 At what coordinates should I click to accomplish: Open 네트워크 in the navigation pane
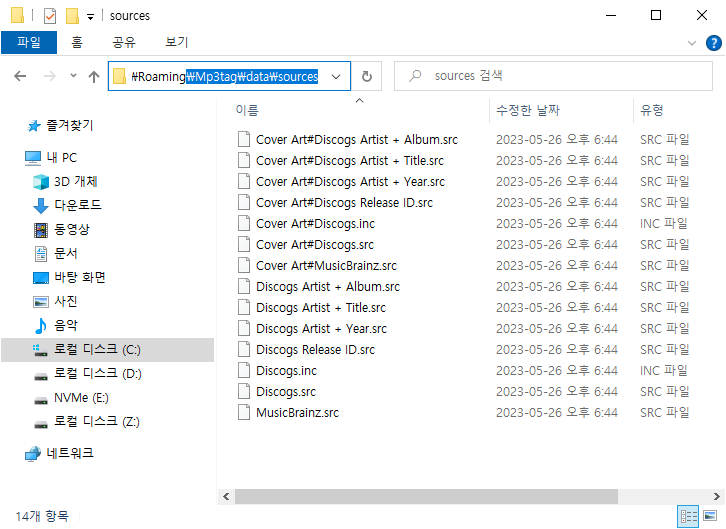tap(69, 453)
